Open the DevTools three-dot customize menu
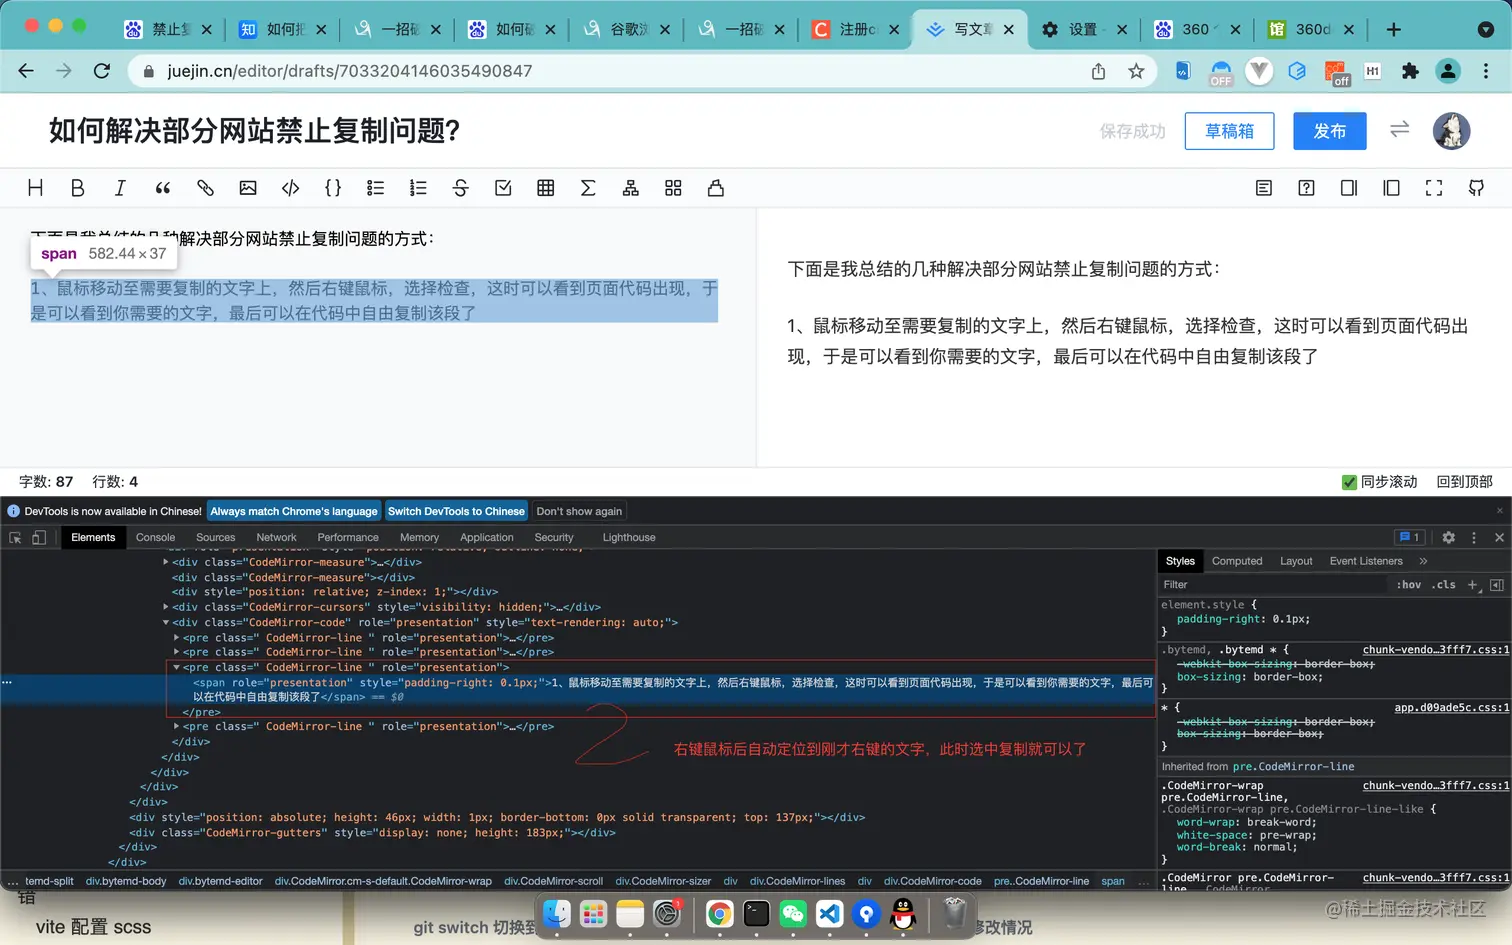The height and width of the screenshot is (945, 1512). [1474, 537]
